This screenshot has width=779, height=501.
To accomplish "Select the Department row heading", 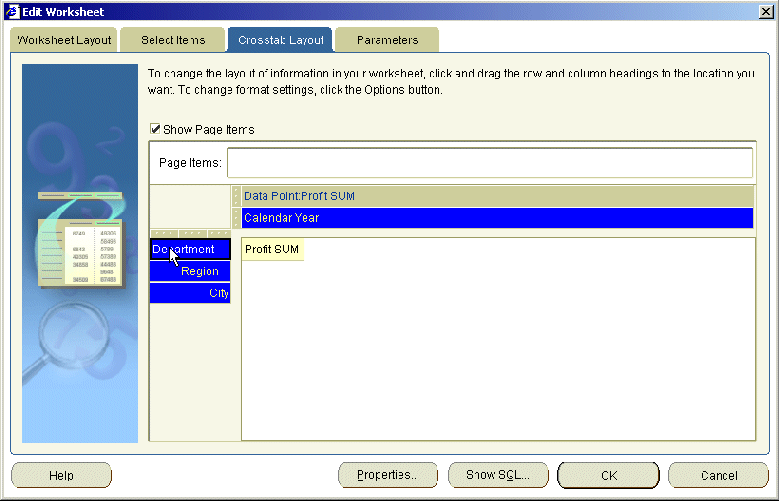I will pyautogui.click(x=190, y=249).
